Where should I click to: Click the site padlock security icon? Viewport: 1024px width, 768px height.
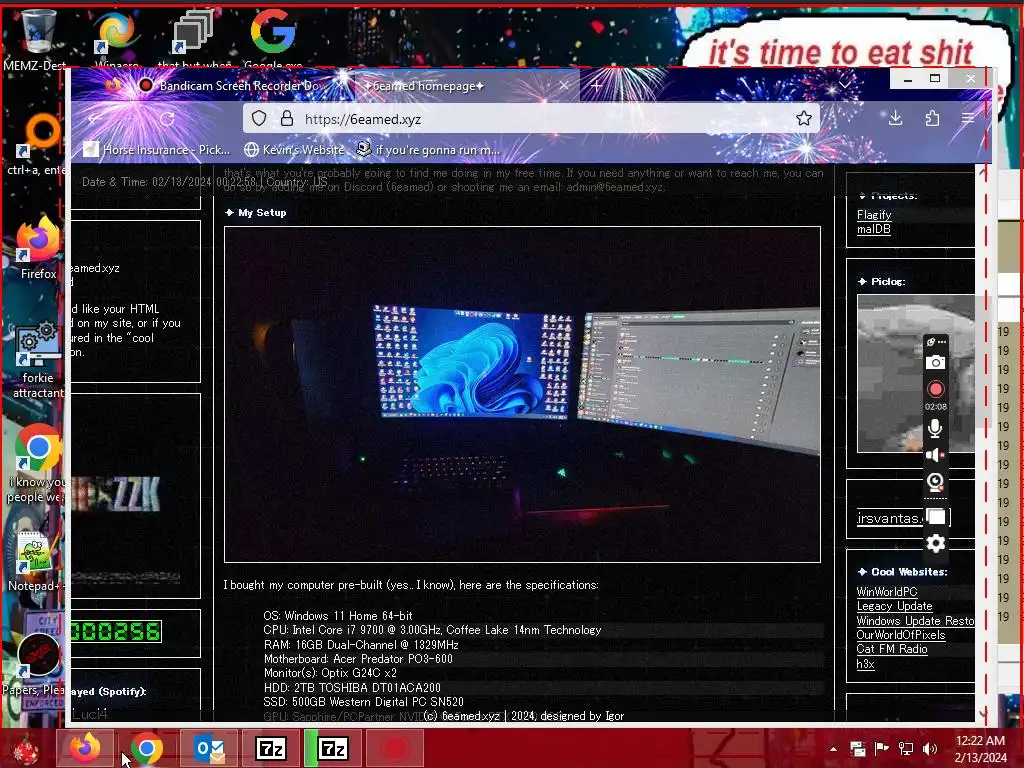point(287,118)
